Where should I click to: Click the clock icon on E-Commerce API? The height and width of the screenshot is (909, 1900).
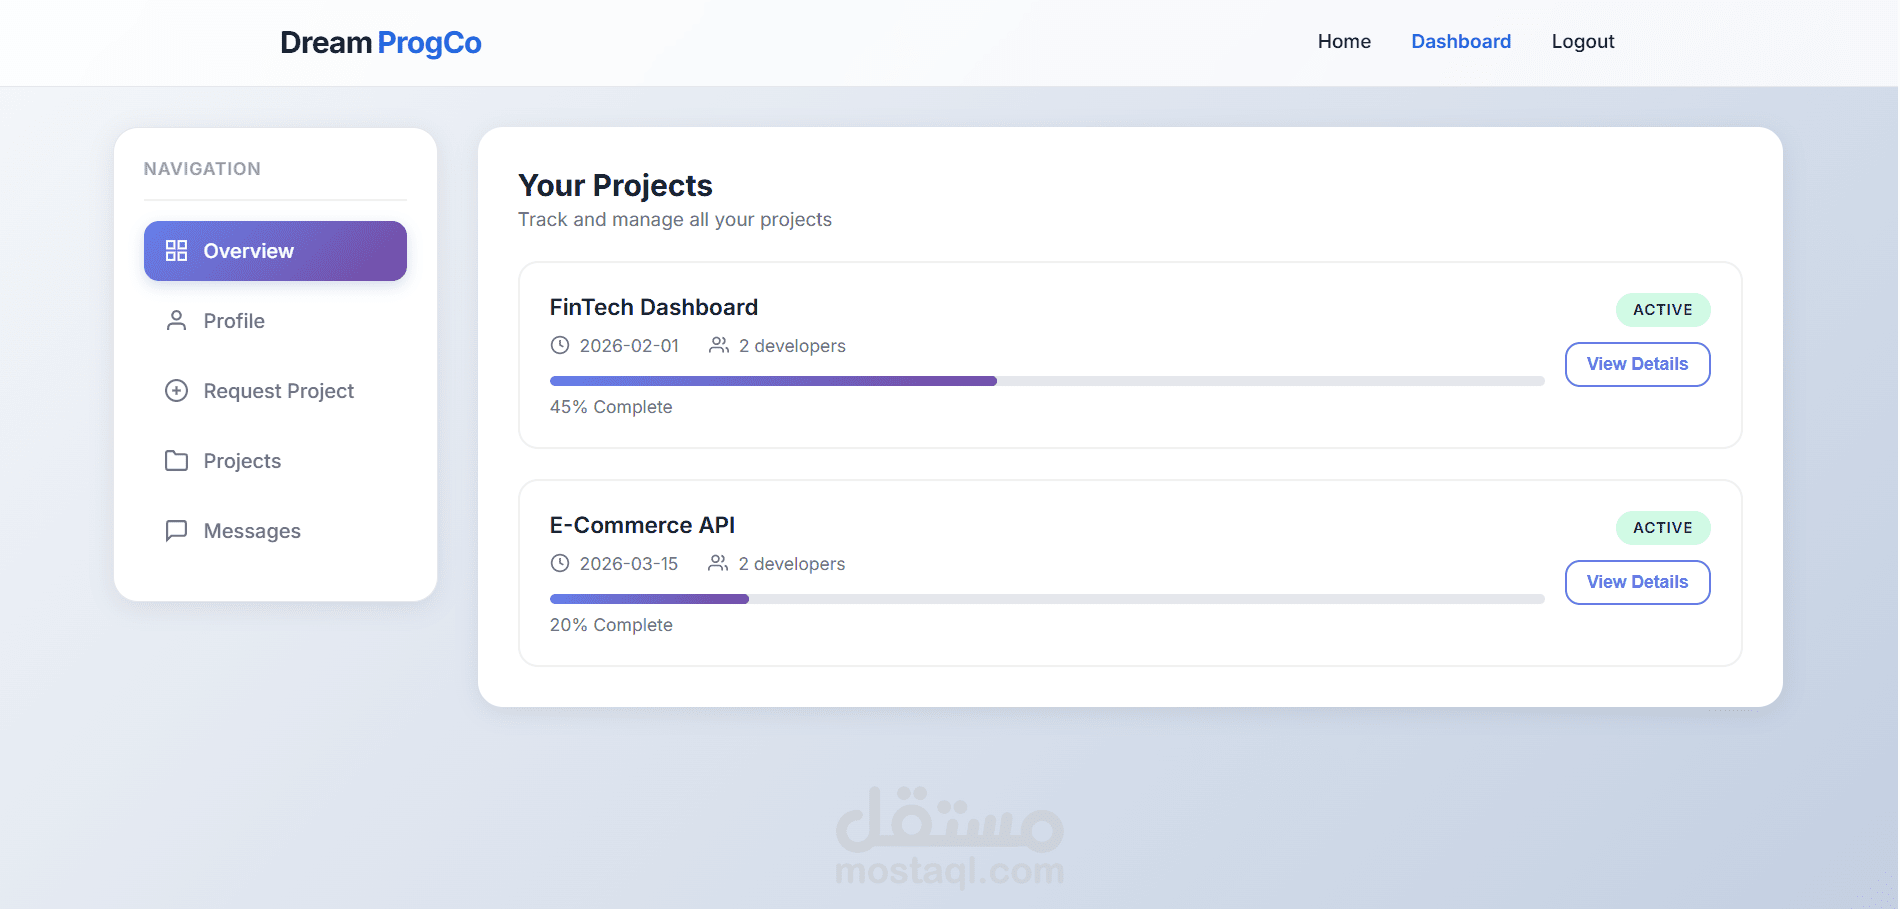pos(560,563)
